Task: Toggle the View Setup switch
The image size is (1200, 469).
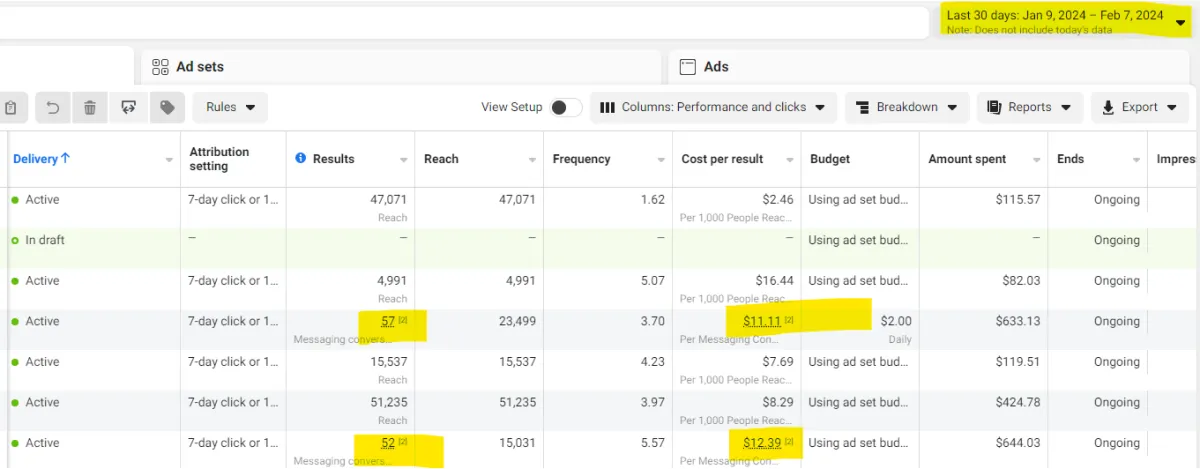Action: coord(565,107)
